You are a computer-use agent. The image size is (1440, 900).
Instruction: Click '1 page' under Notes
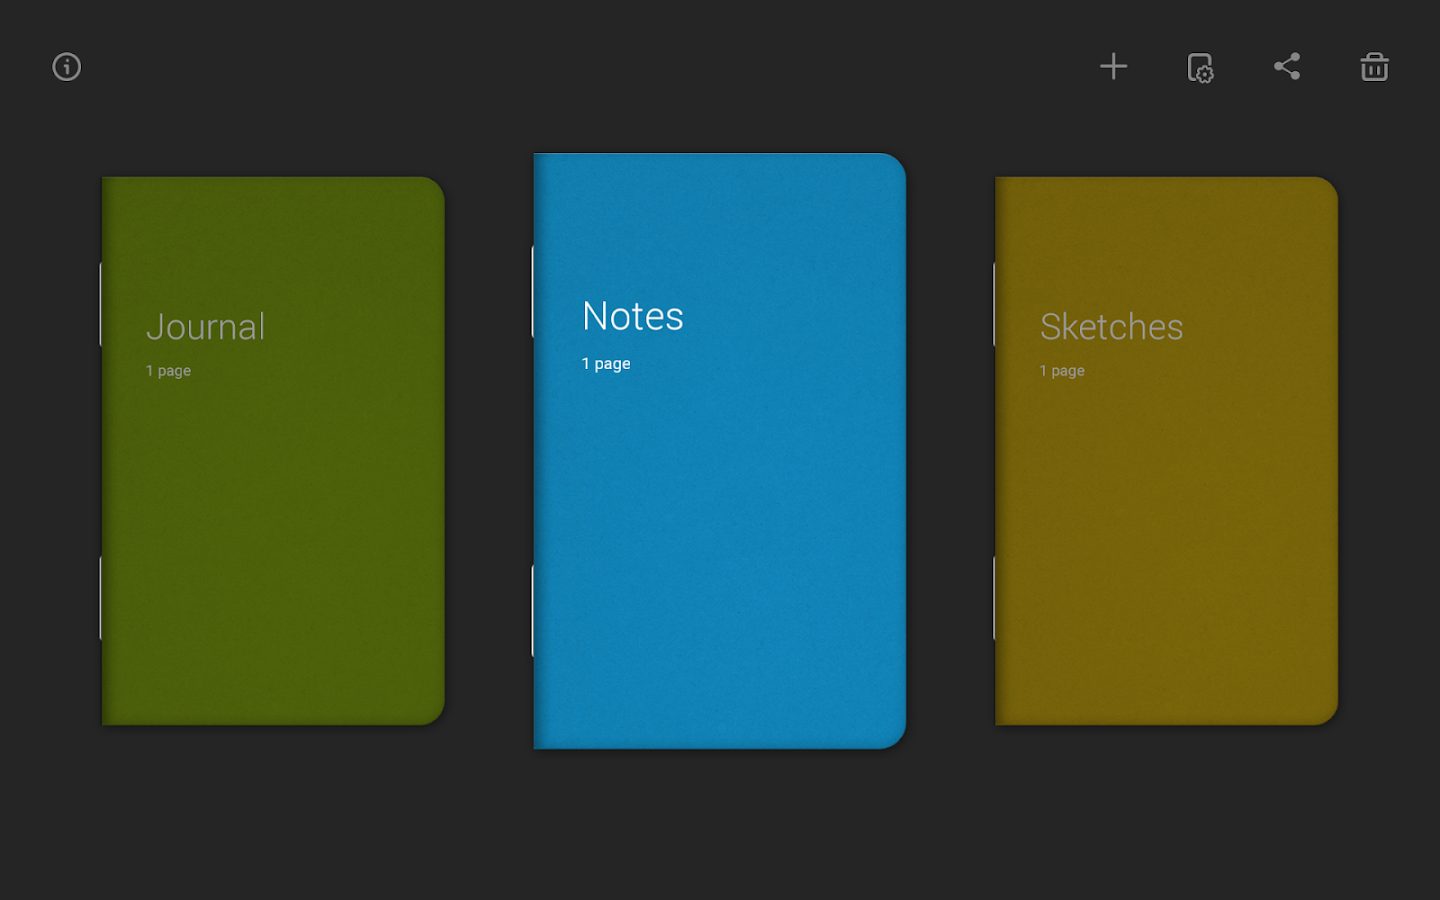pyautogui.click(x=606, y=363)
